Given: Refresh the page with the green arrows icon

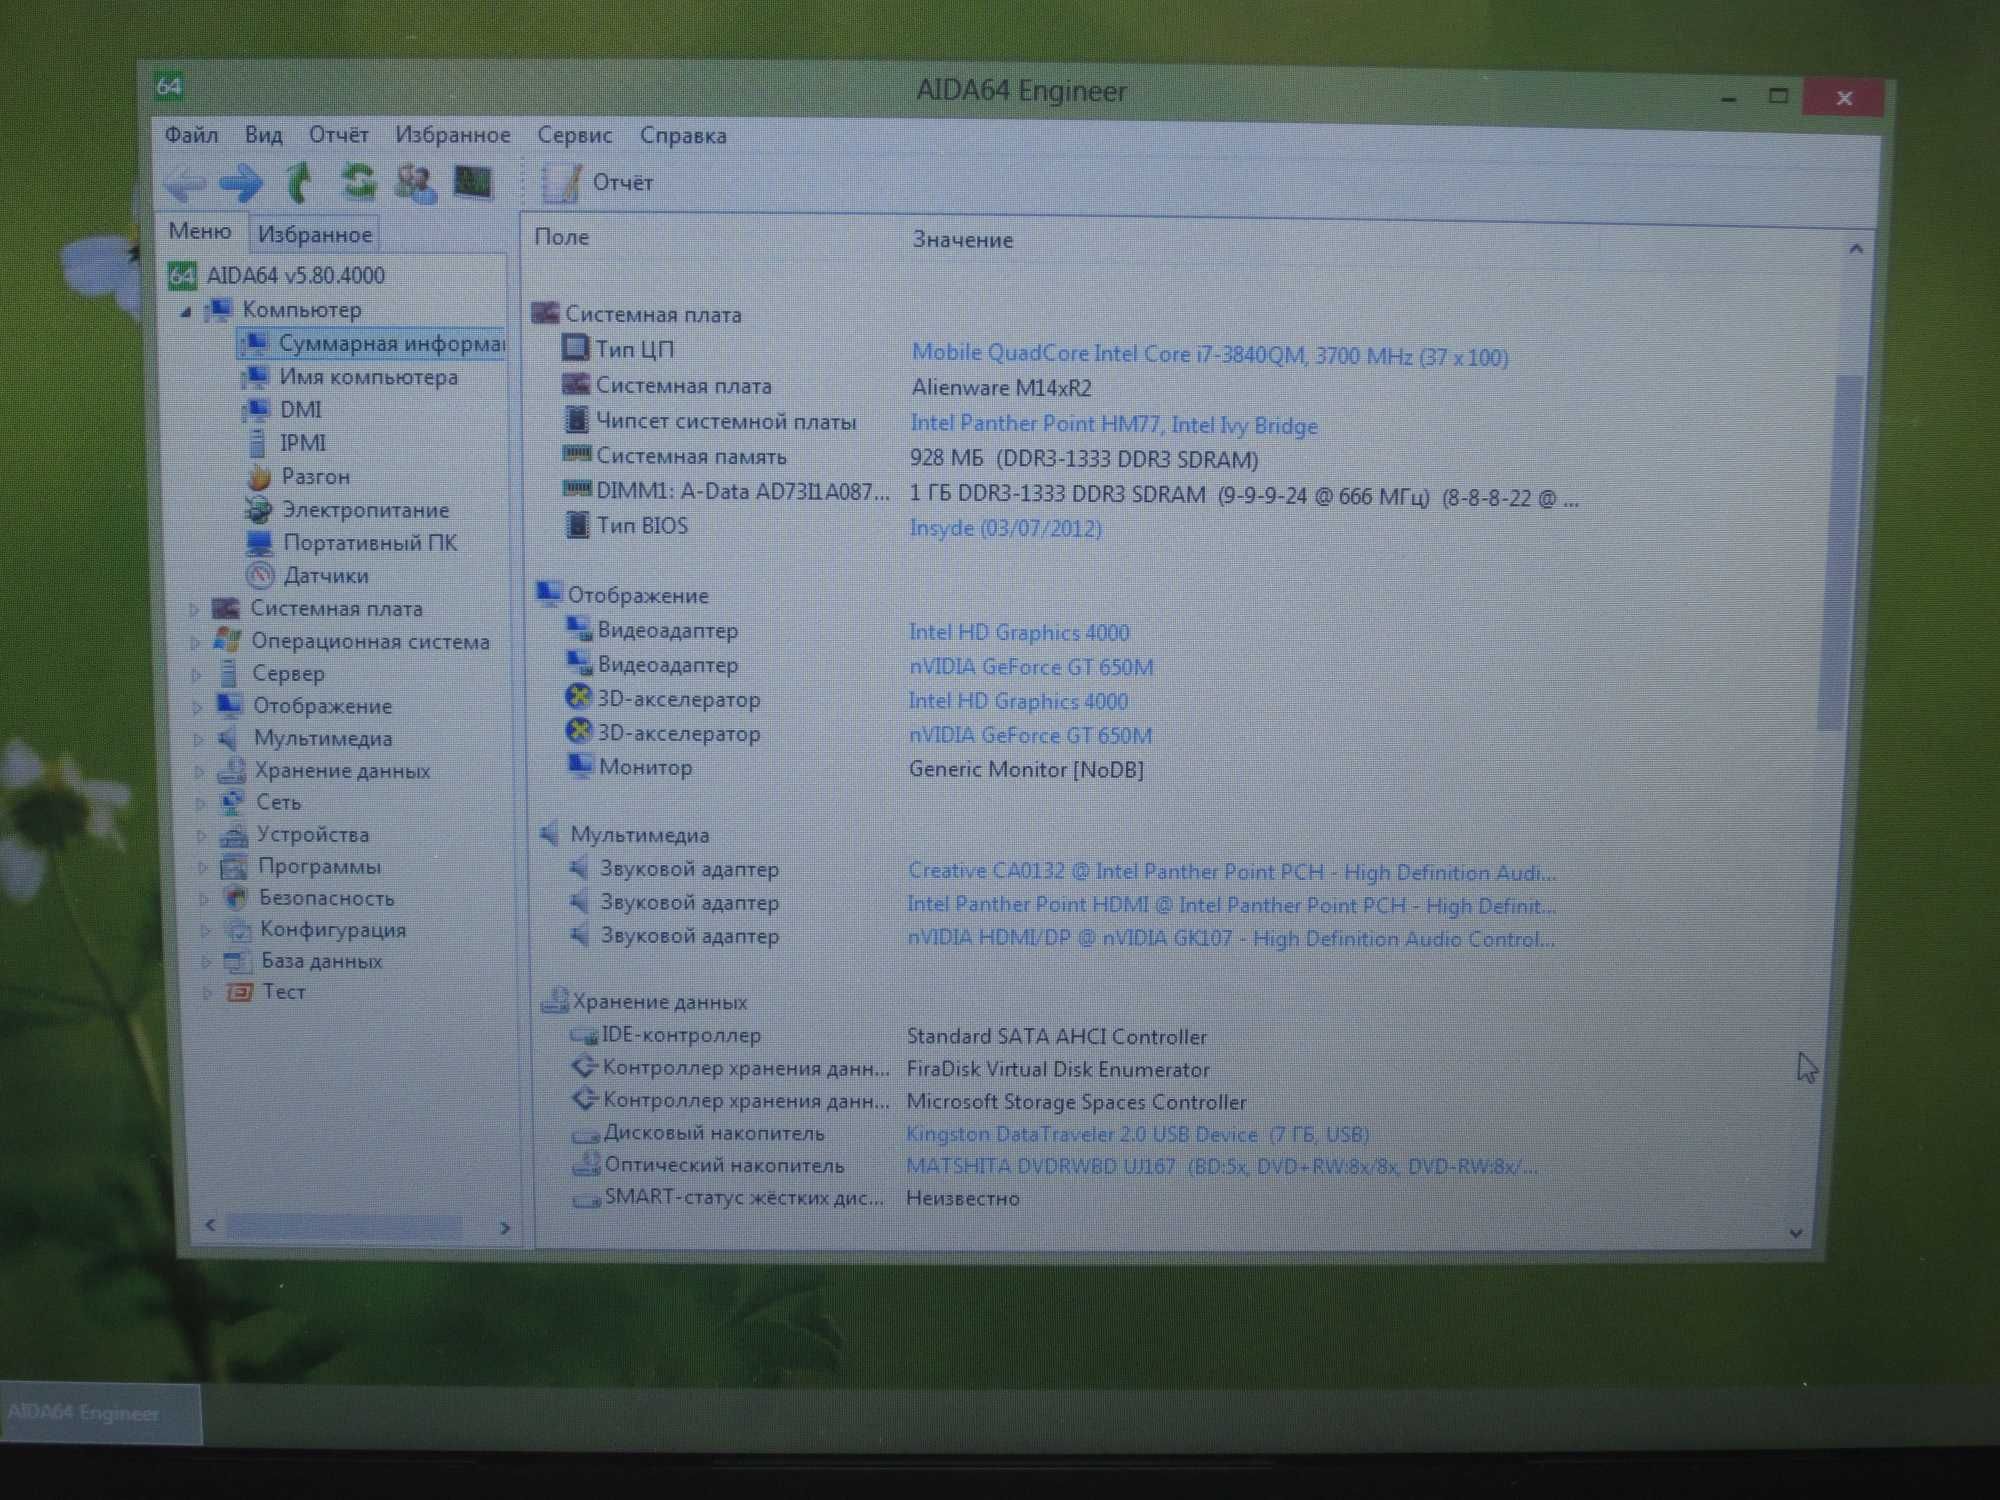Looking at the screenshot, I should click(x=358, y=182).
